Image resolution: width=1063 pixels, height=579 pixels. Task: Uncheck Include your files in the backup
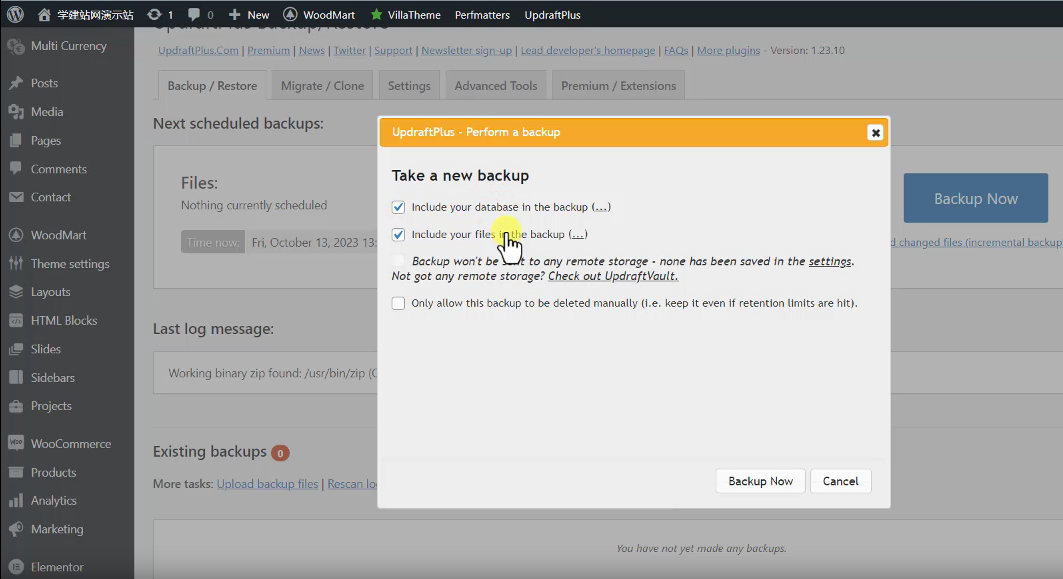398,235
